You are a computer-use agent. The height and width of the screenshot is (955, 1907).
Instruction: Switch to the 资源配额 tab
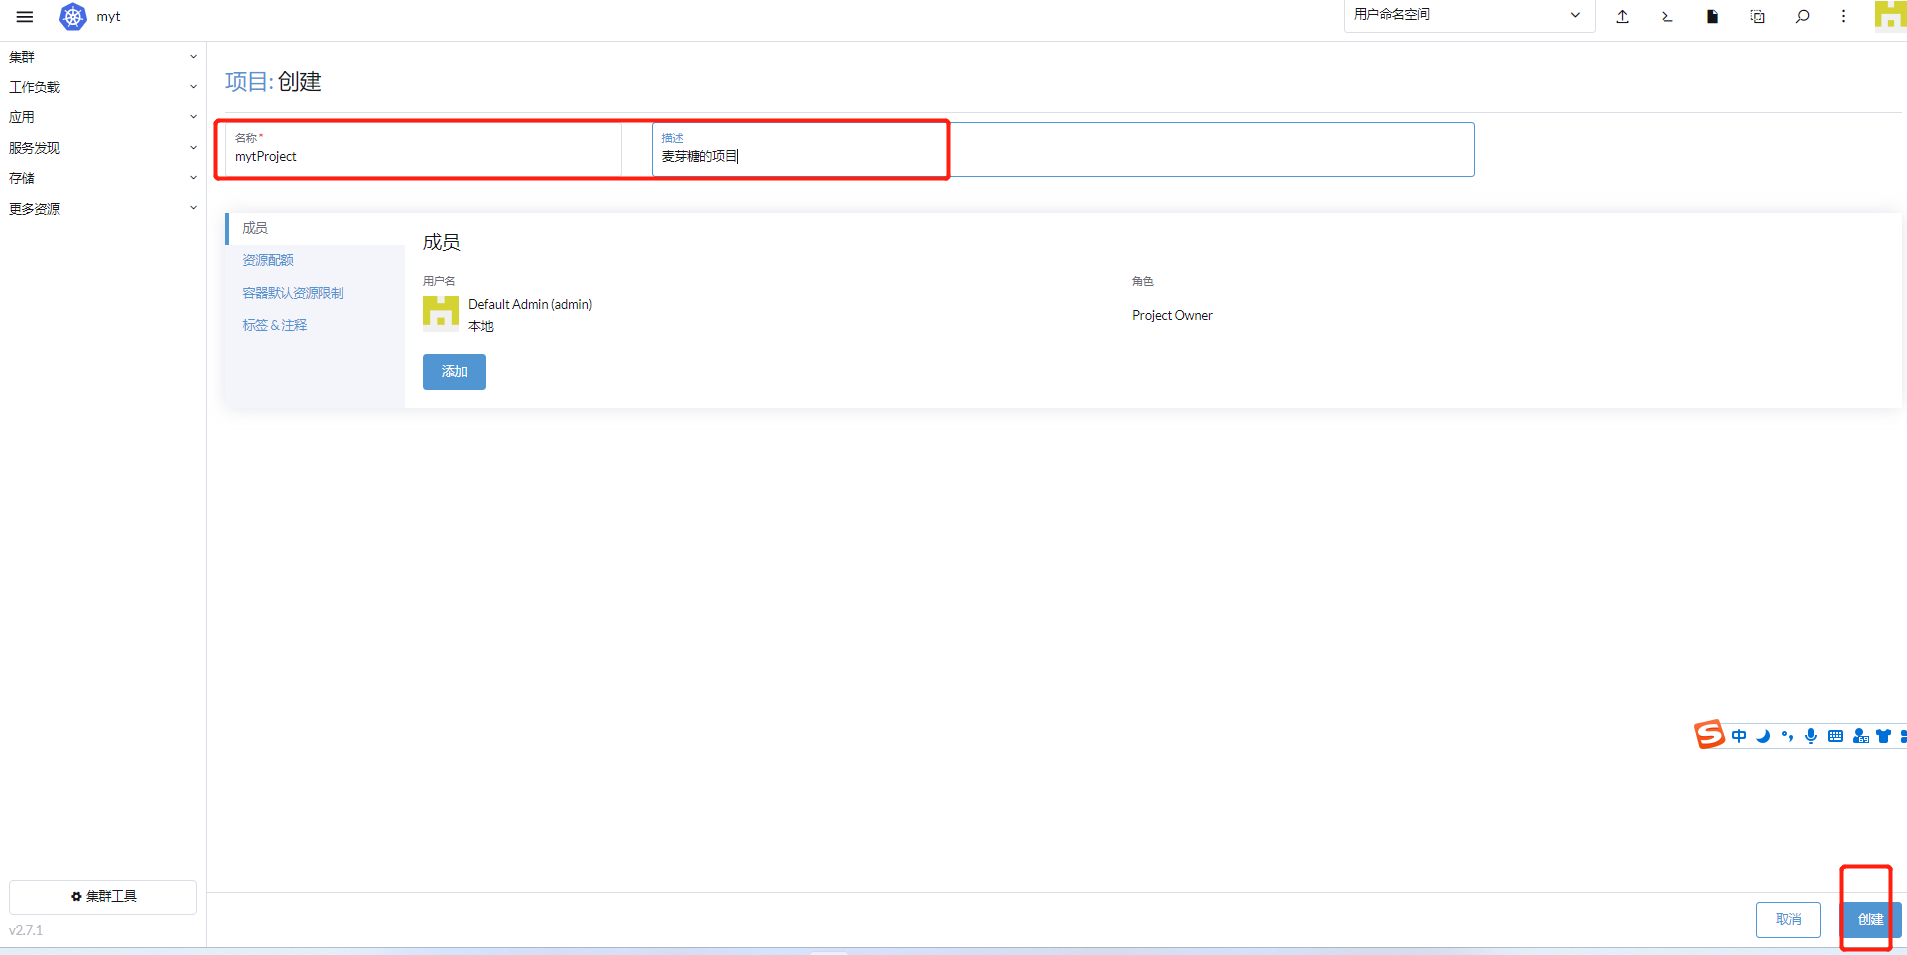[x=316, y=260]
